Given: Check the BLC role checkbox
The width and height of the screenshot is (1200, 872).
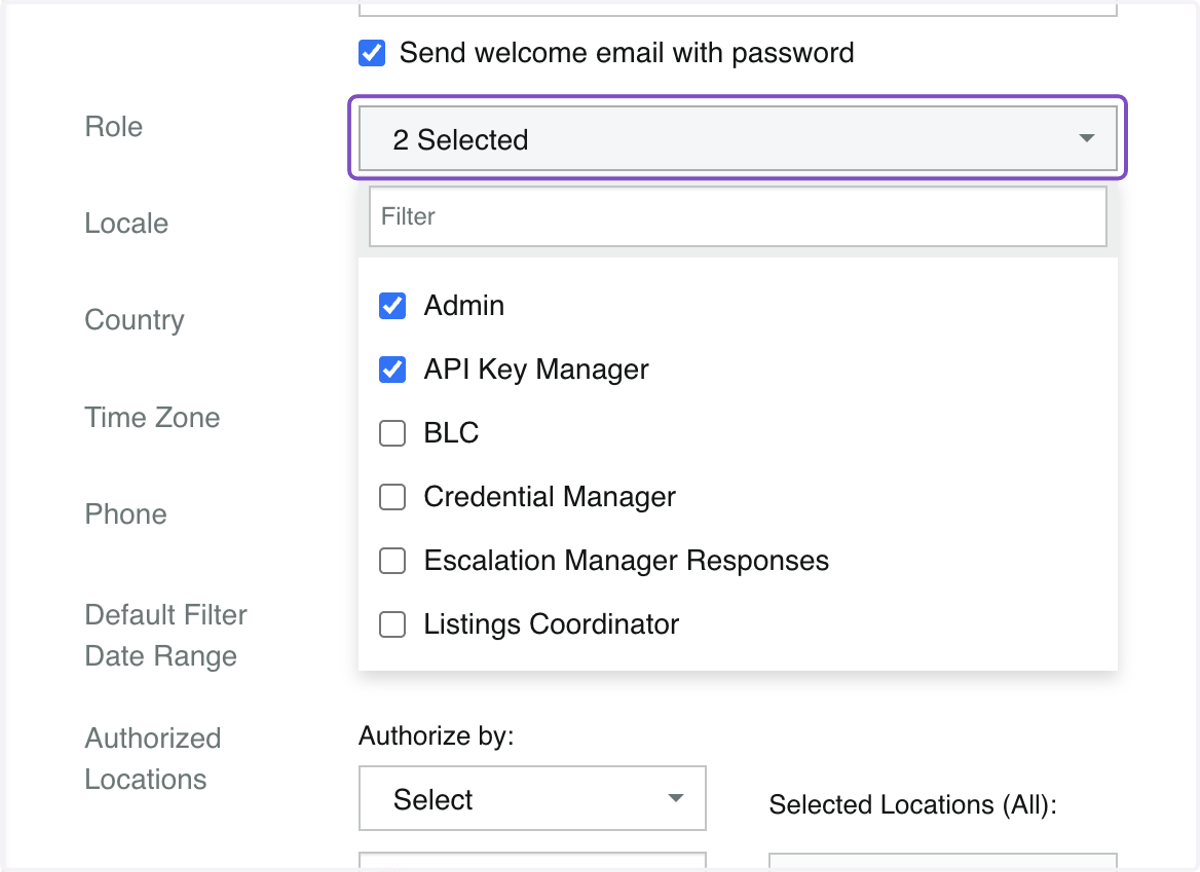Looking at the screenshot, I should coord(393,433).
